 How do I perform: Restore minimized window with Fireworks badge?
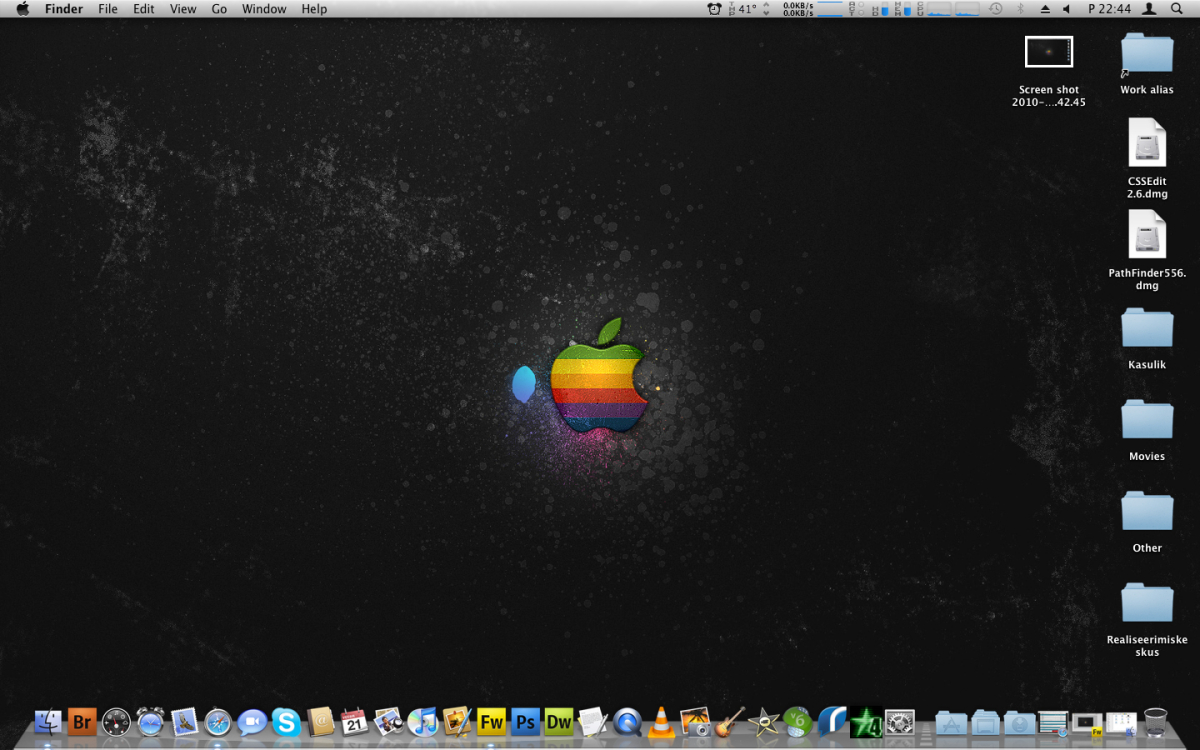(x=1087, y=723)
